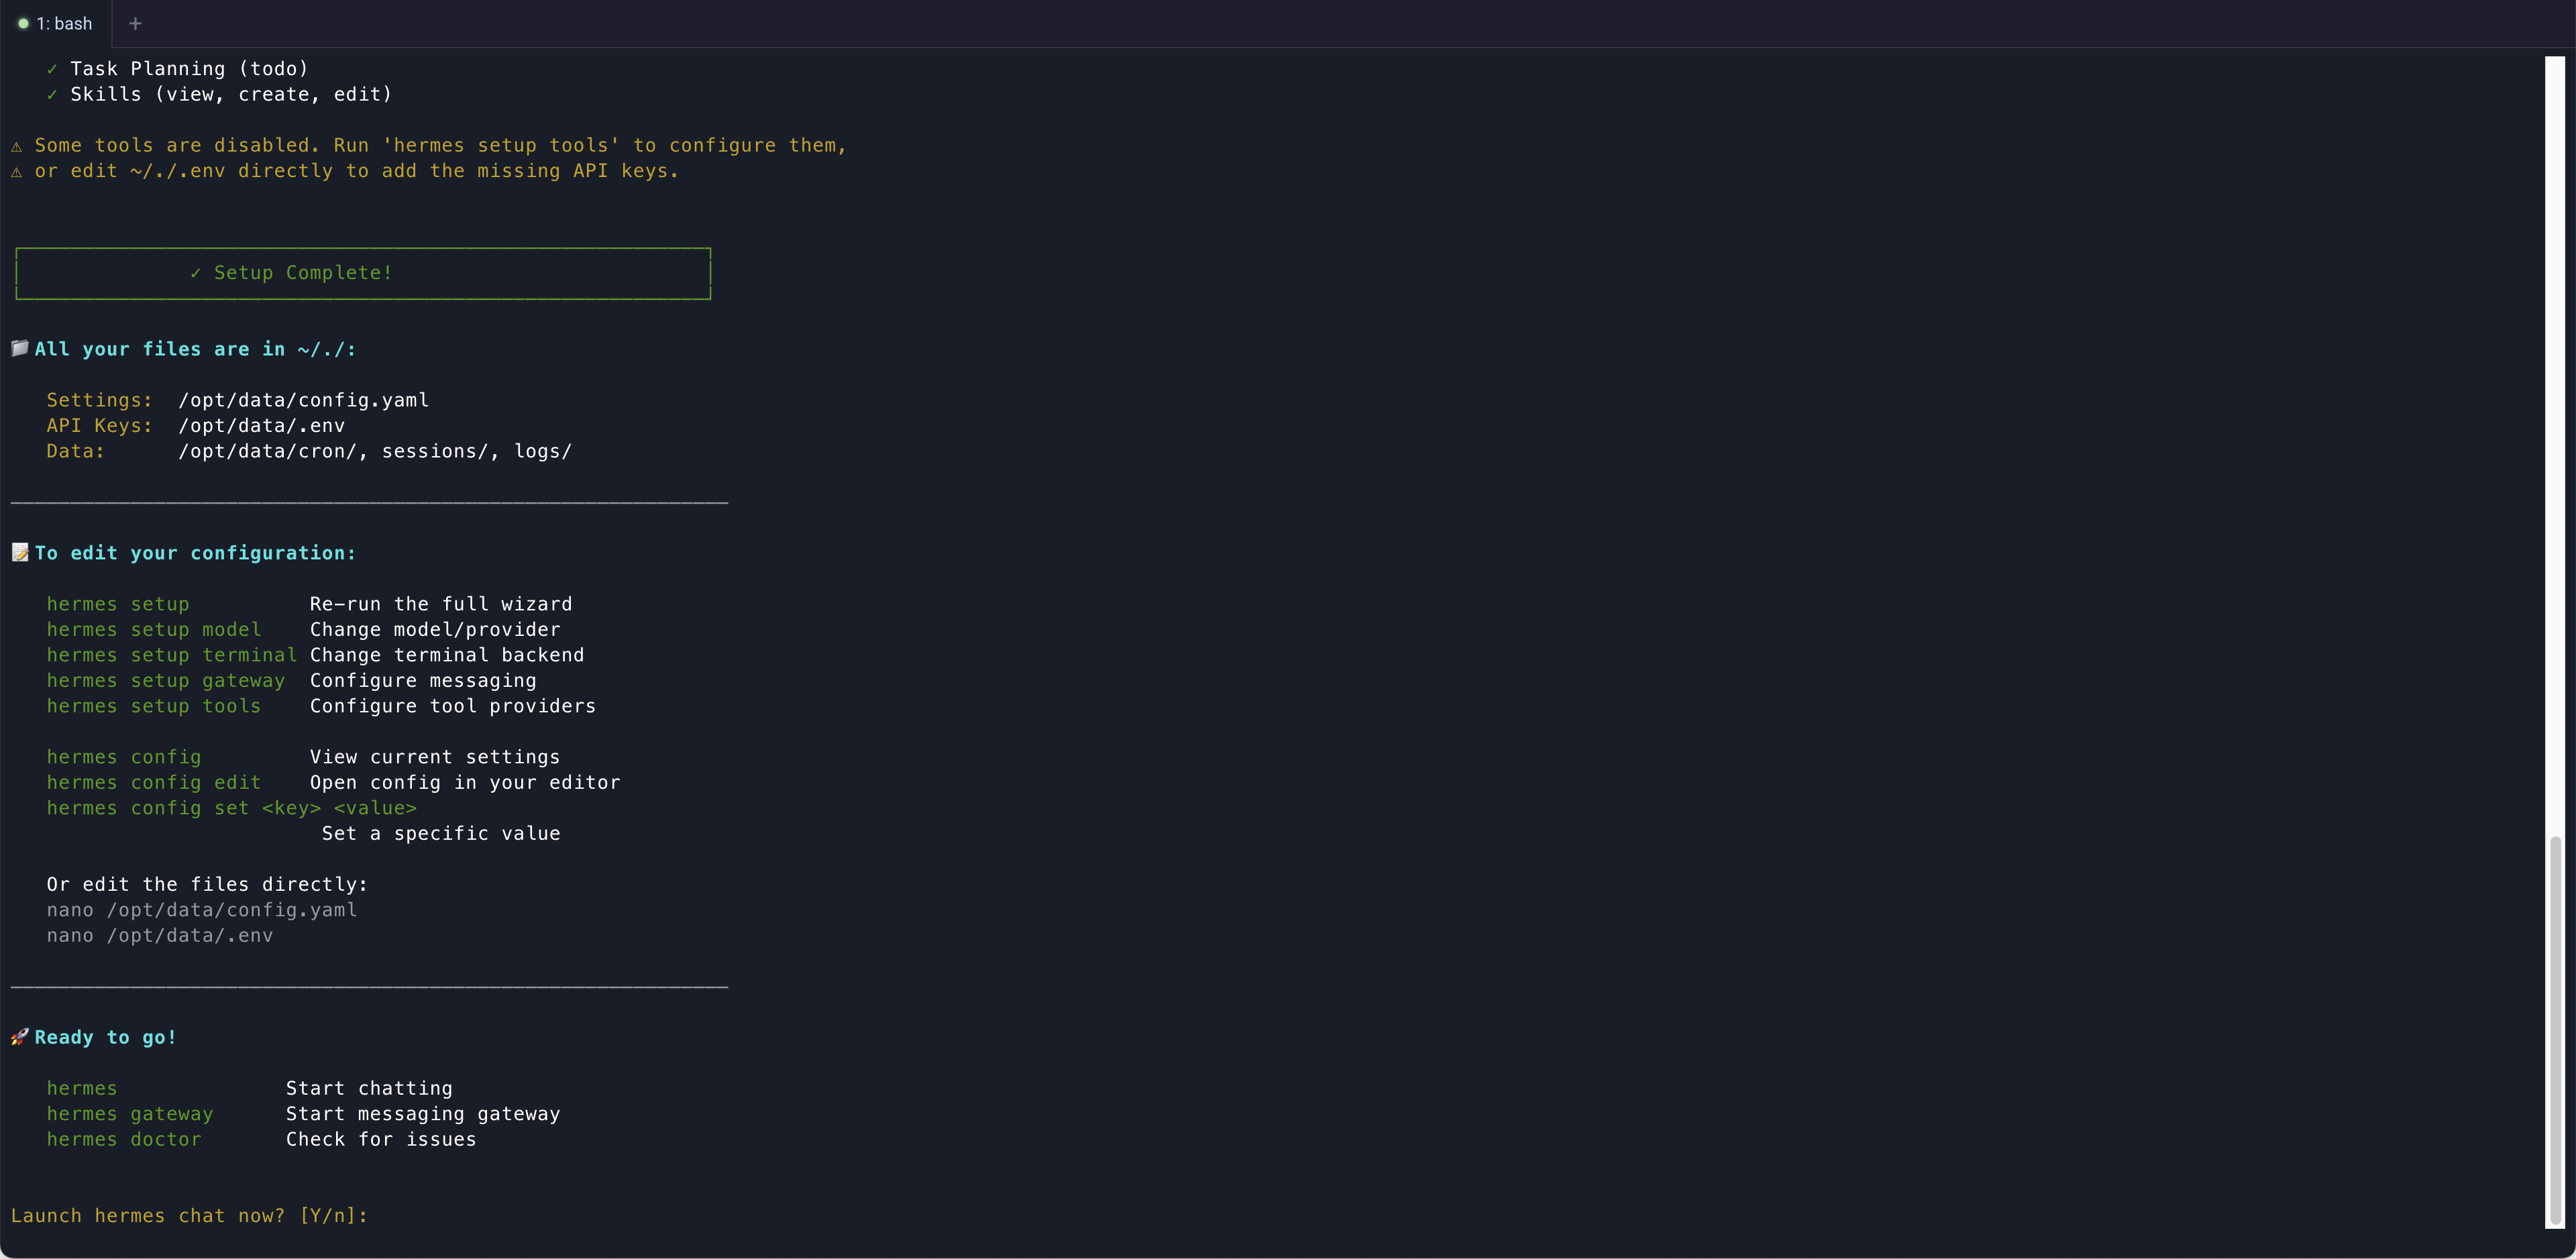The width and height of the screenshot is (2576, 1259).
Task: Select the '1: bash' terminal tab
Action: (55, 23)
